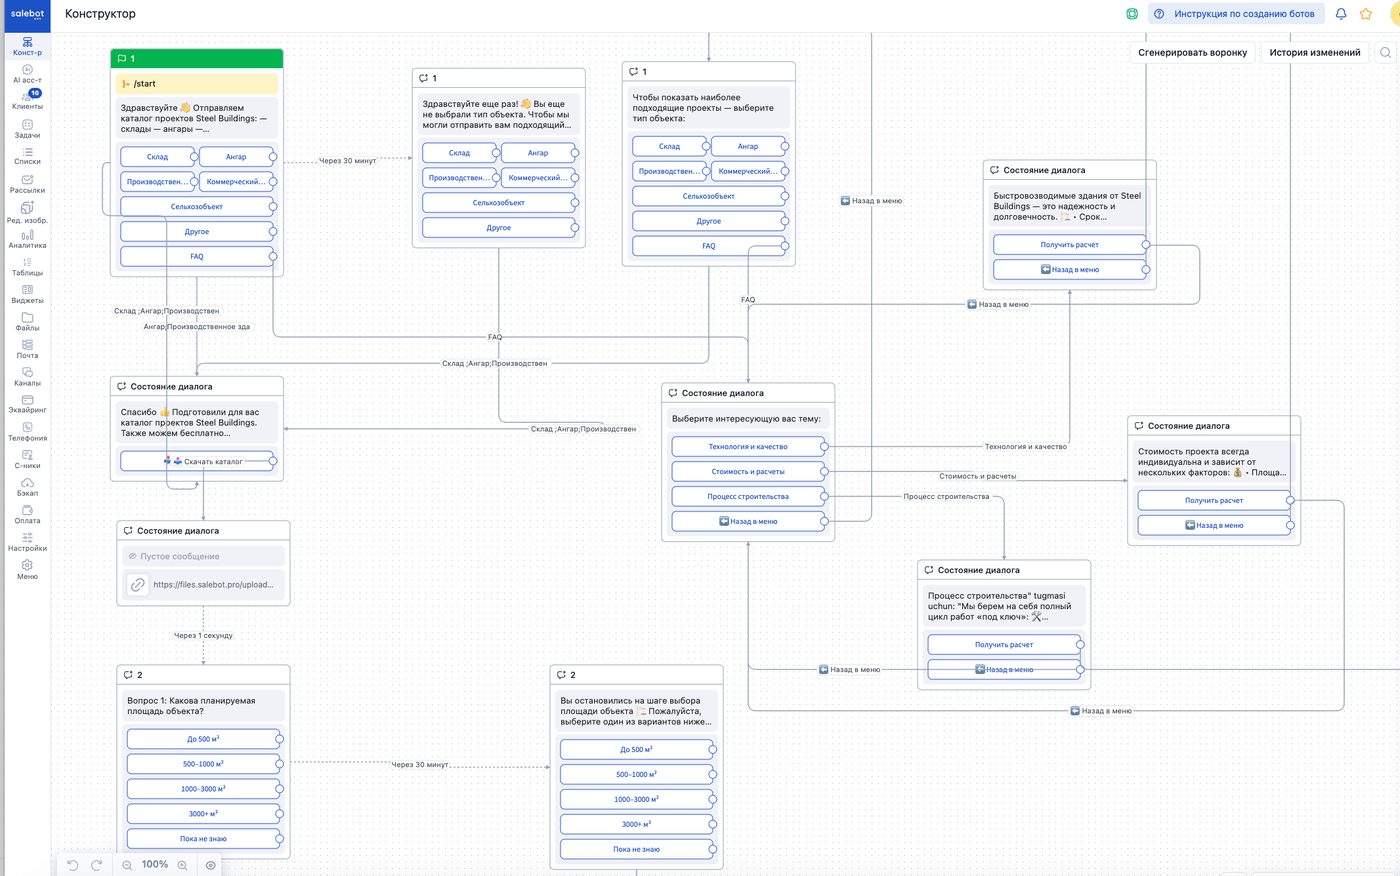Click the salebot logo
Screen dimensions: 1400x876
[x=27, y=14]
